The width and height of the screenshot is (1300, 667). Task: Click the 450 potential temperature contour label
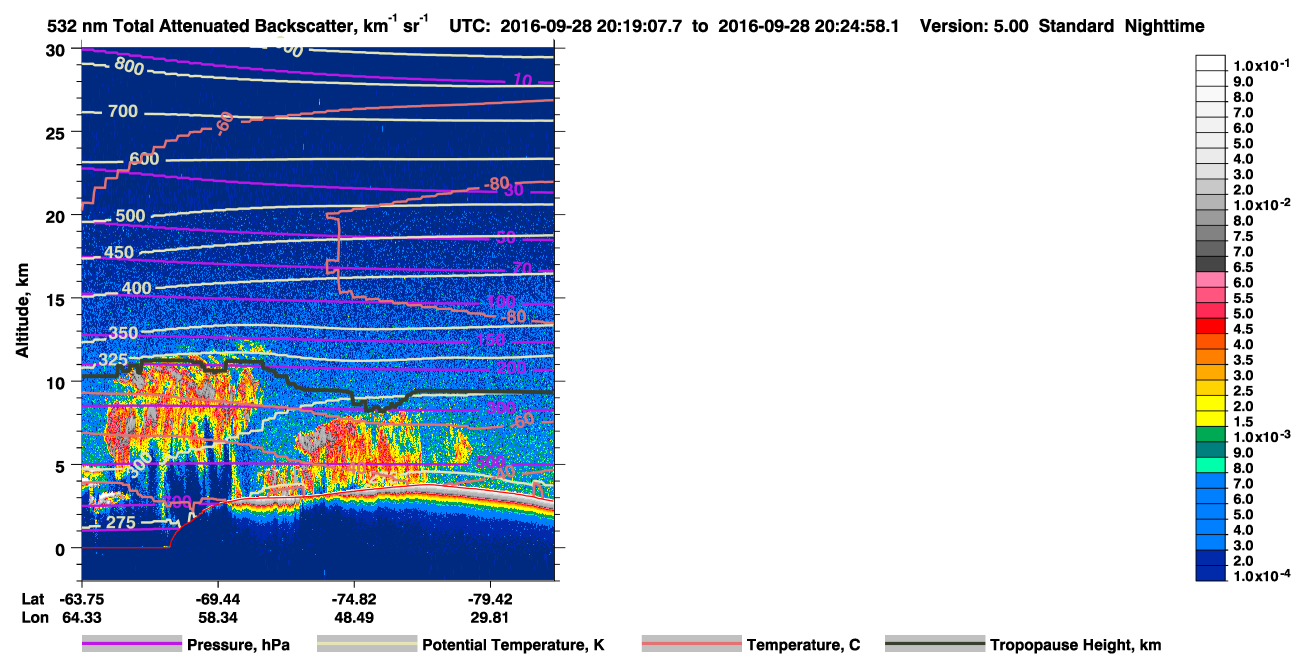[x=118, y=253]
